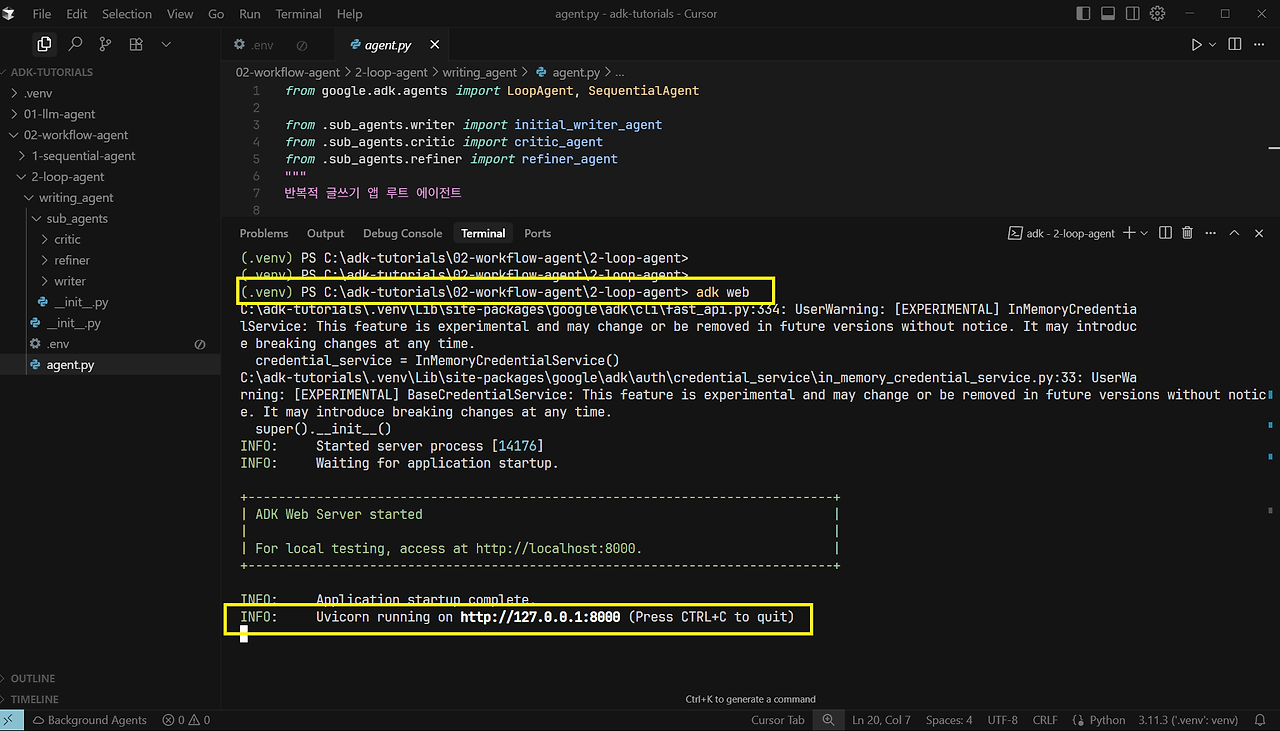The width and height of the screenshot is (1280, 731).
Task: Open Background Agents from status bar
Action: [x=89, y=720]
